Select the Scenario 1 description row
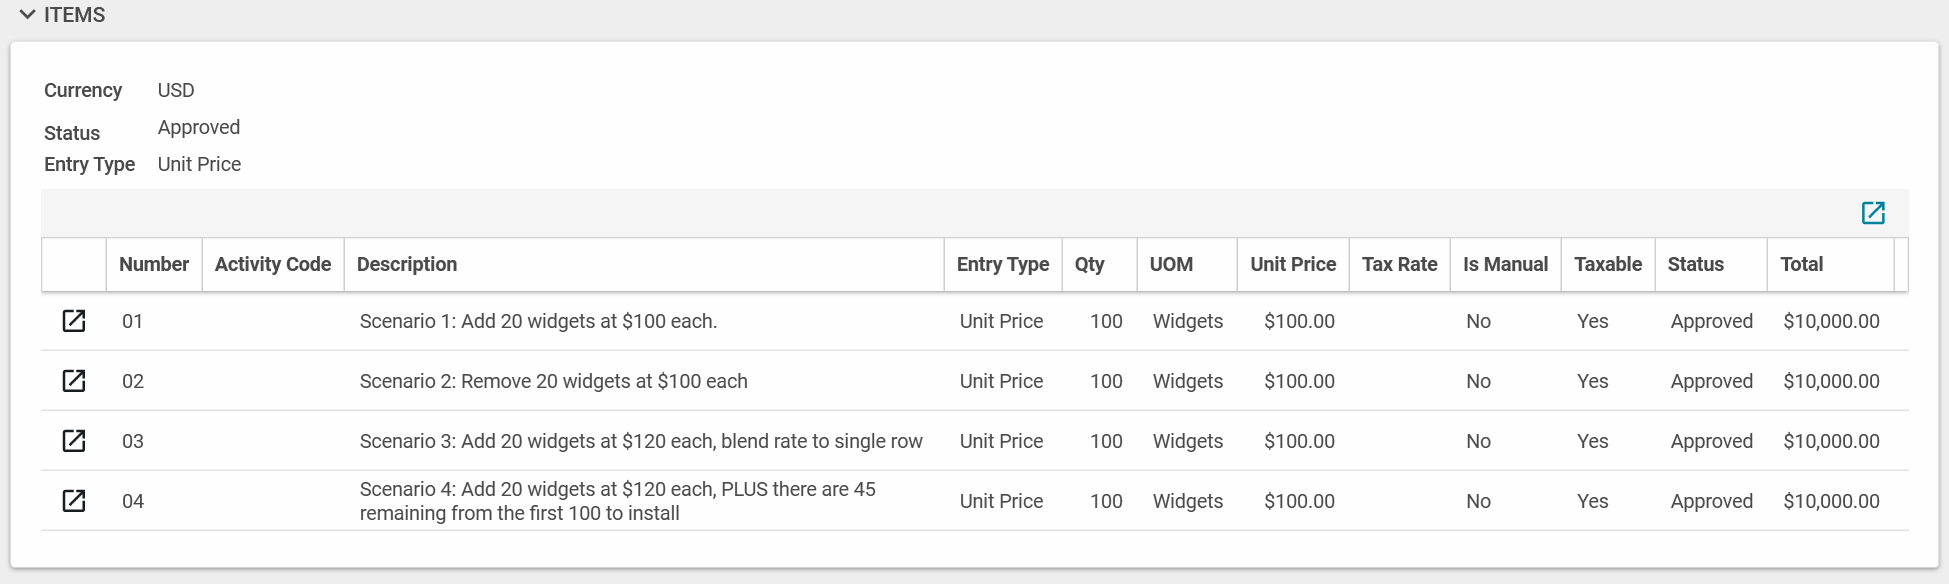 538,321
